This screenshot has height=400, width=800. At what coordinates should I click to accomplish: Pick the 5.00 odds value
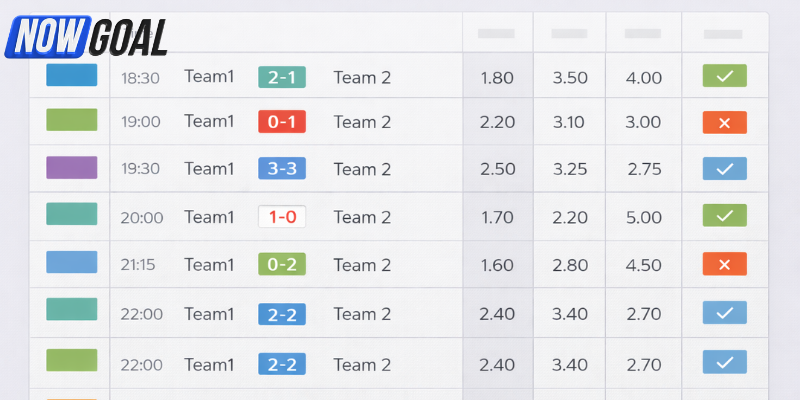click(644, 217)
